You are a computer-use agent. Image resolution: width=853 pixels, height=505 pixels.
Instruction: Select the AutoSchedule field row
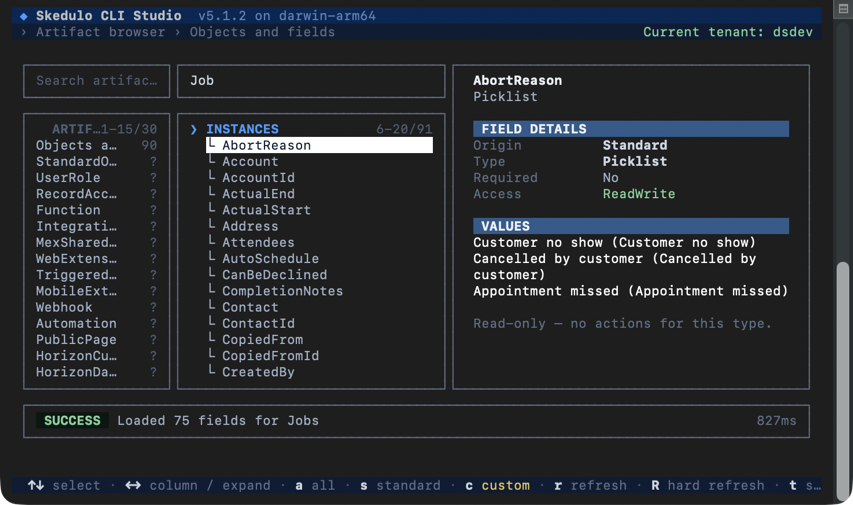(x=319, y=258)
